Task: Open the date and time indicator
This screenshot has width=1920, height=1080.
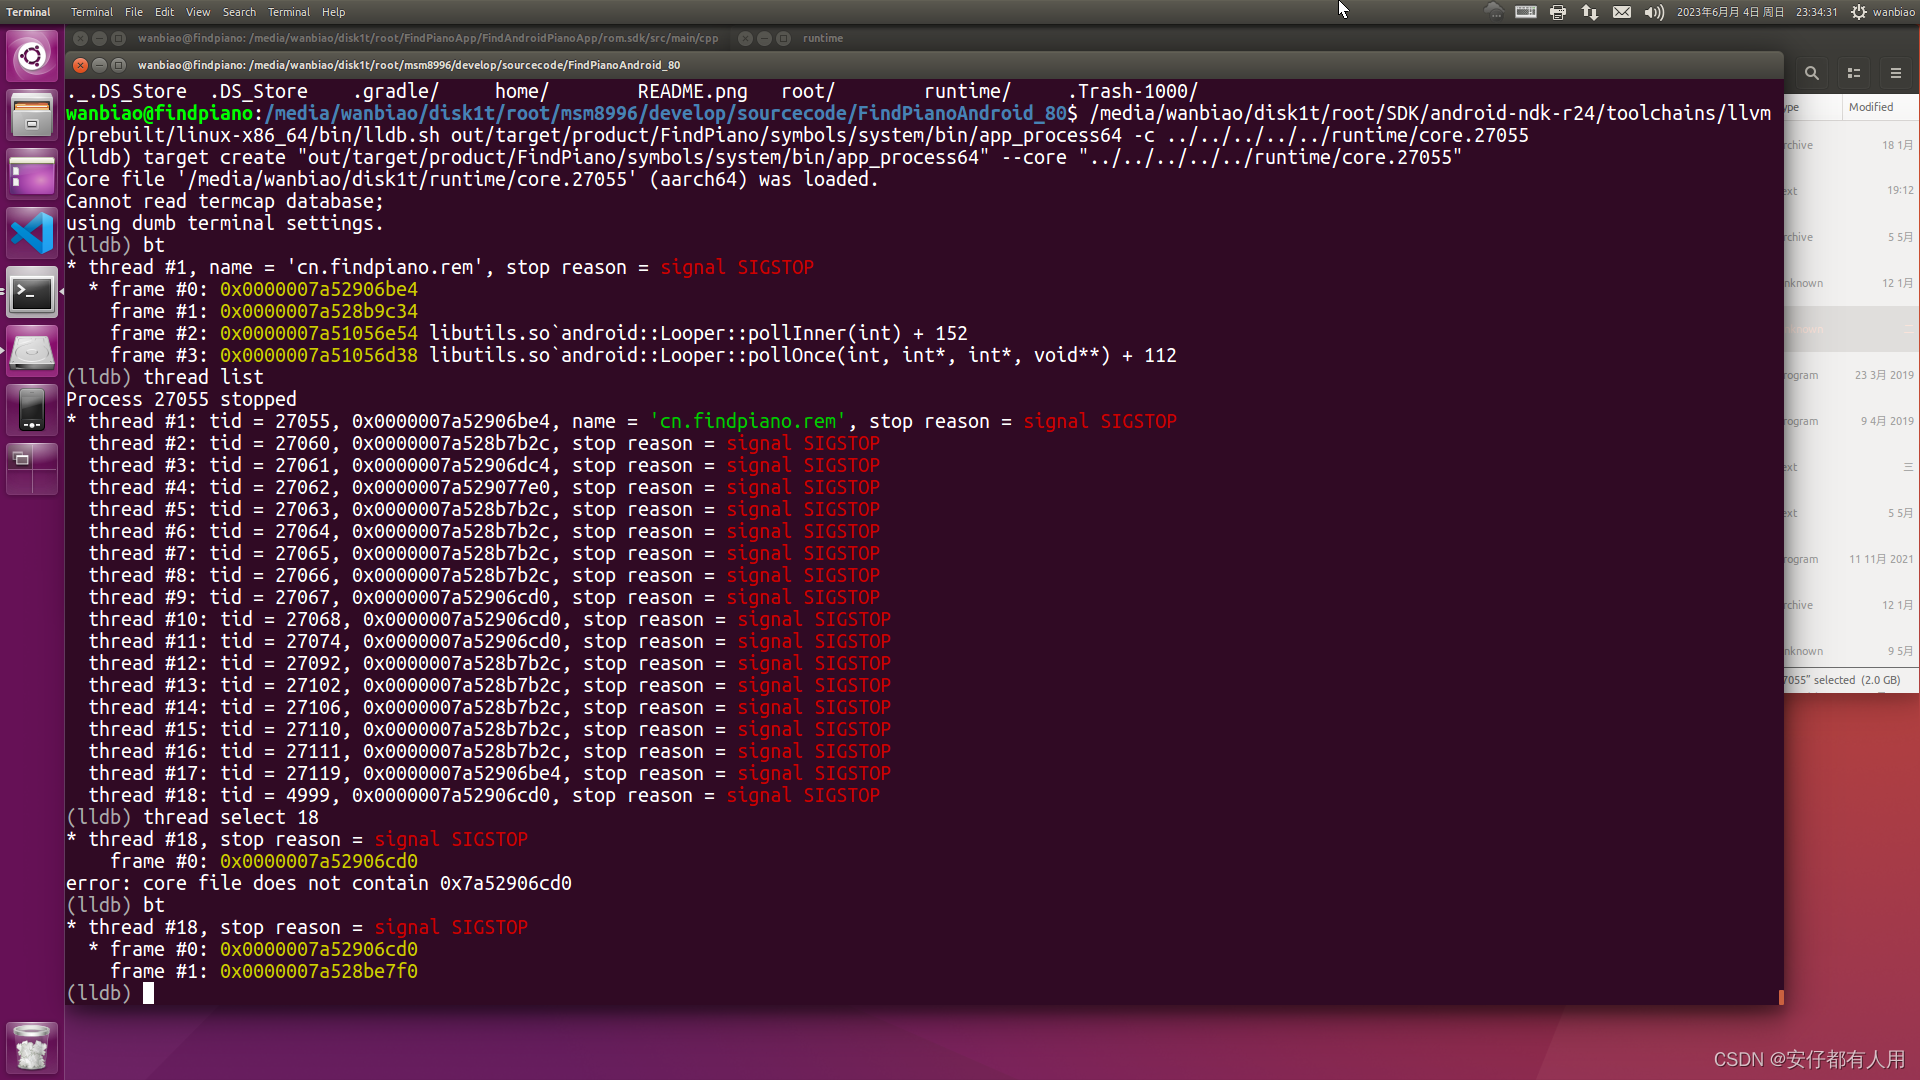Action: pyautogui.click(x=1757, y=12)
